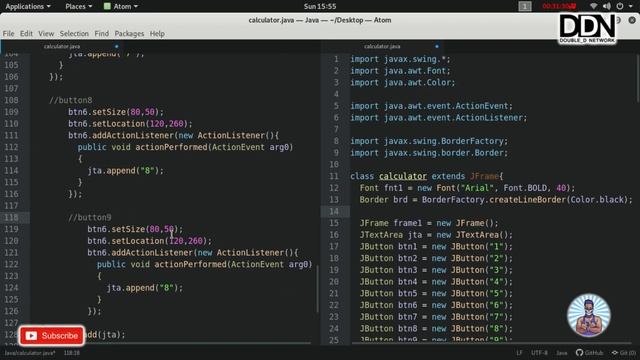Open the Places menu in top bar
Viewport: 640px width, 360px height.
(78, 6)
